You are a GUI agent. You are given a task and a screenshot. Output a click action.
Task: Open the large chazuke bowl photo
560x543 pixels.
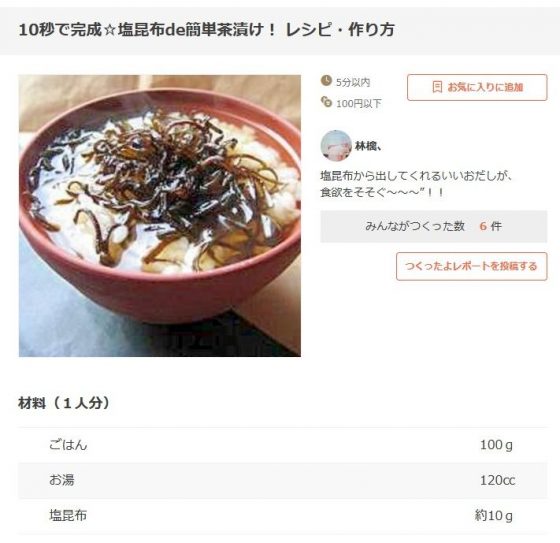coord(160,215)
